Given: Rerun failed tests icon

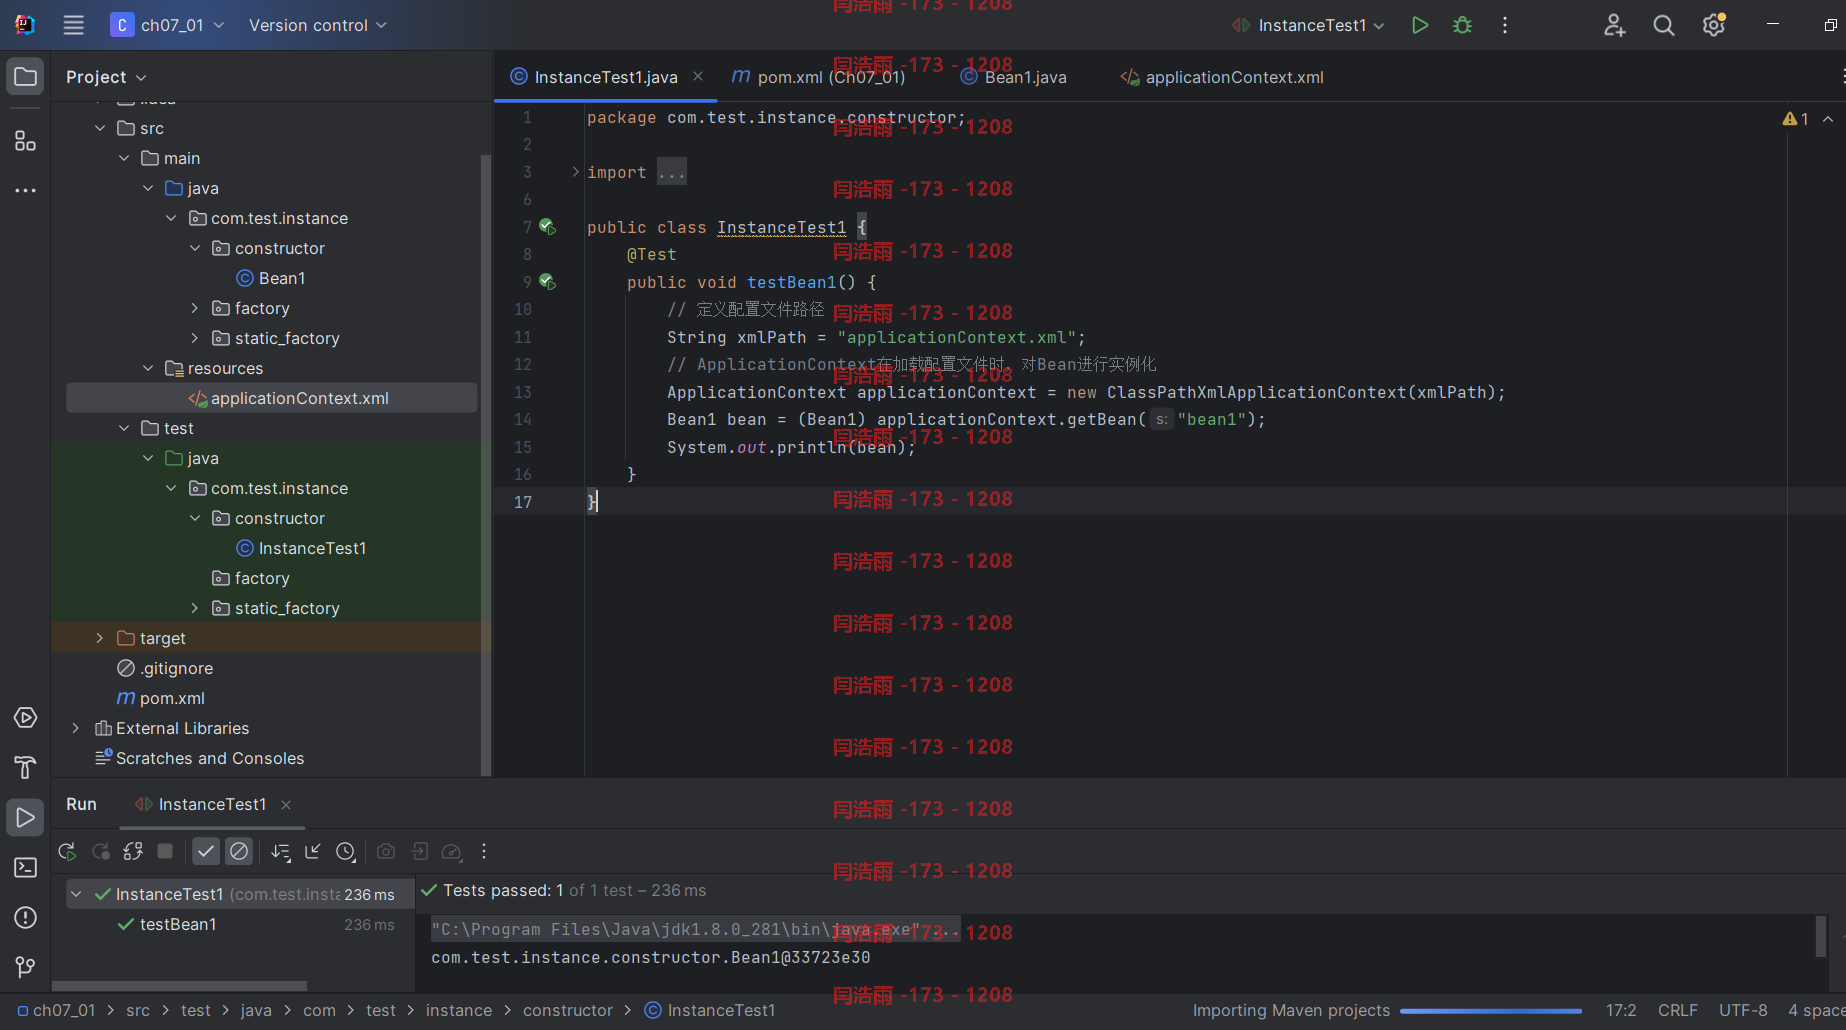Looking at the screenshot, I should (x=101, y=851).
